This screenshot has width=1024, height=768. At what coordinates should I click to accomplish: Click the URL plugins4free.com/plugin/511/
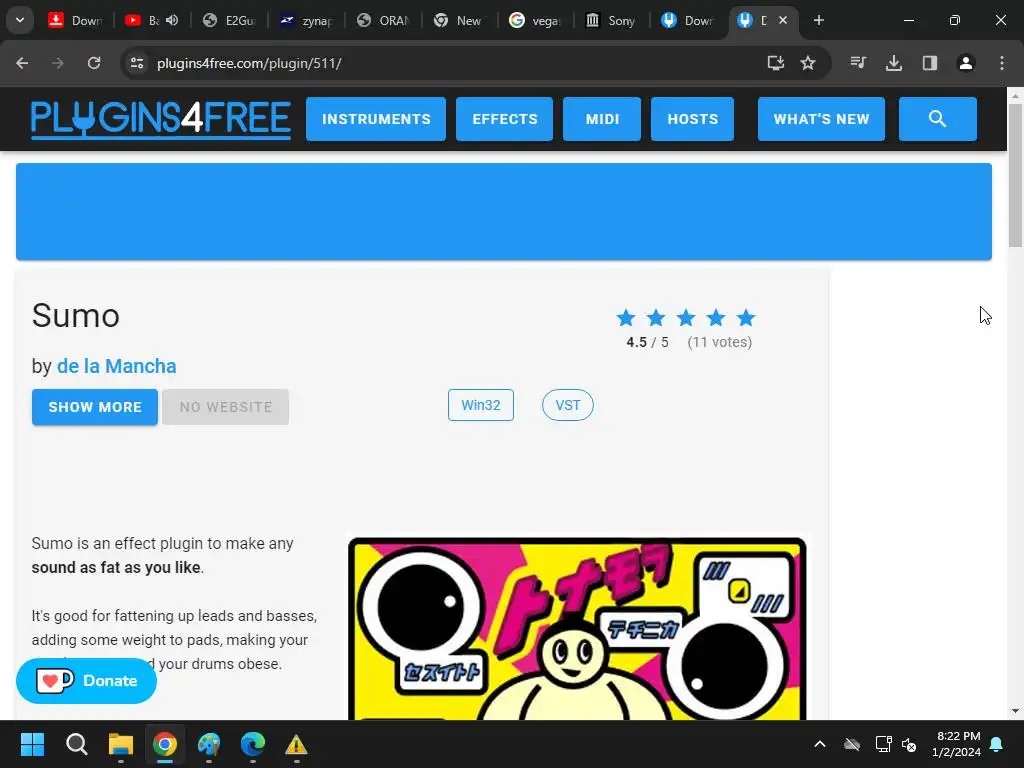[249, 63]
